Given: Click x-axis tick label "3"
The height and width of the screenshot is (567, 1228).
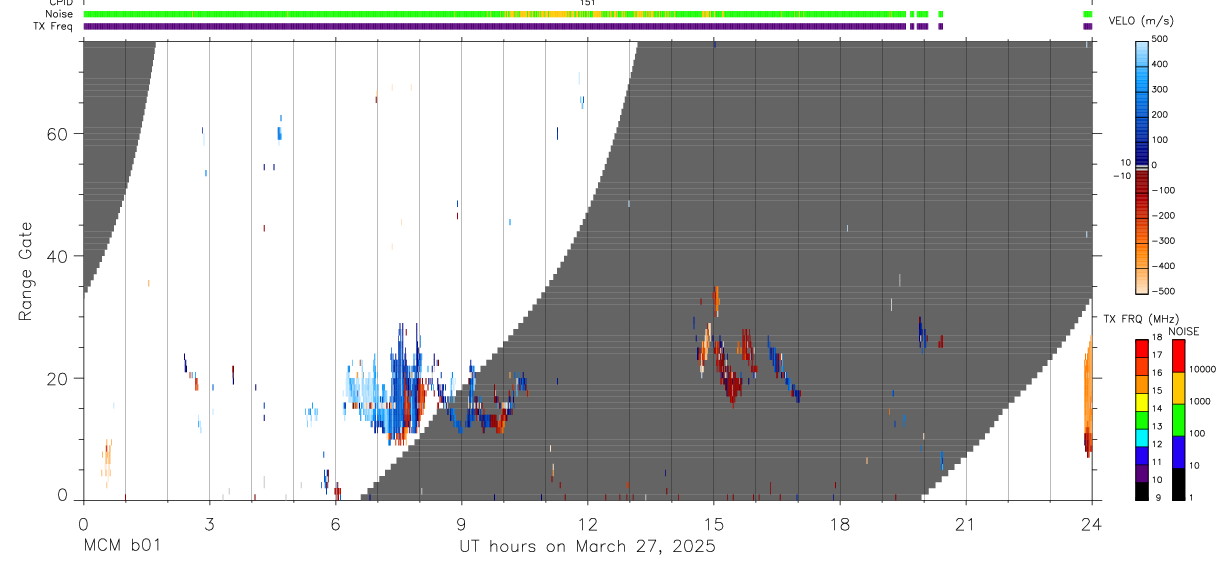Looking at the screenshot, I should tap(209, 524).
